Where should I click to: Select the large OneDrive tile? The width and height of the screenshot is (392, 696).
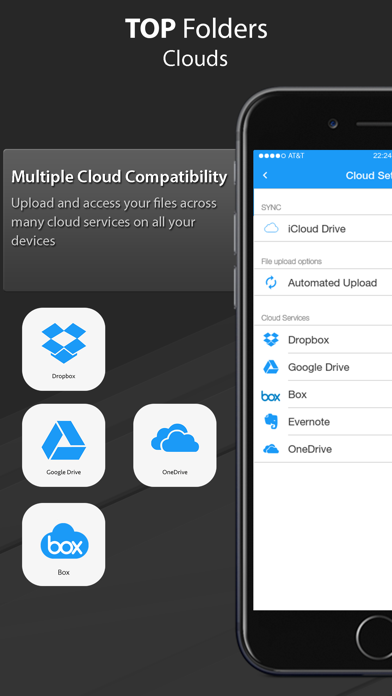point(175,445)
